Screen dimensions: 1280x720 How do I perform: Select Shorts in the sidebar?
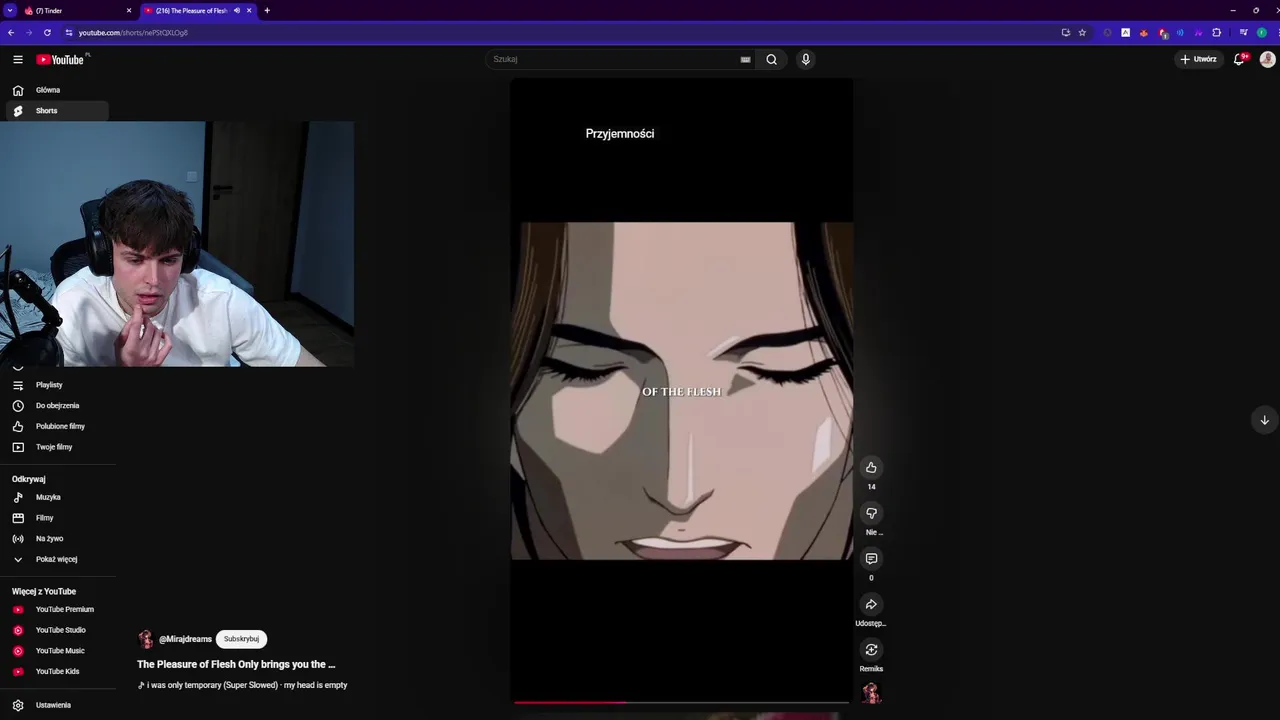click(58, 111)
